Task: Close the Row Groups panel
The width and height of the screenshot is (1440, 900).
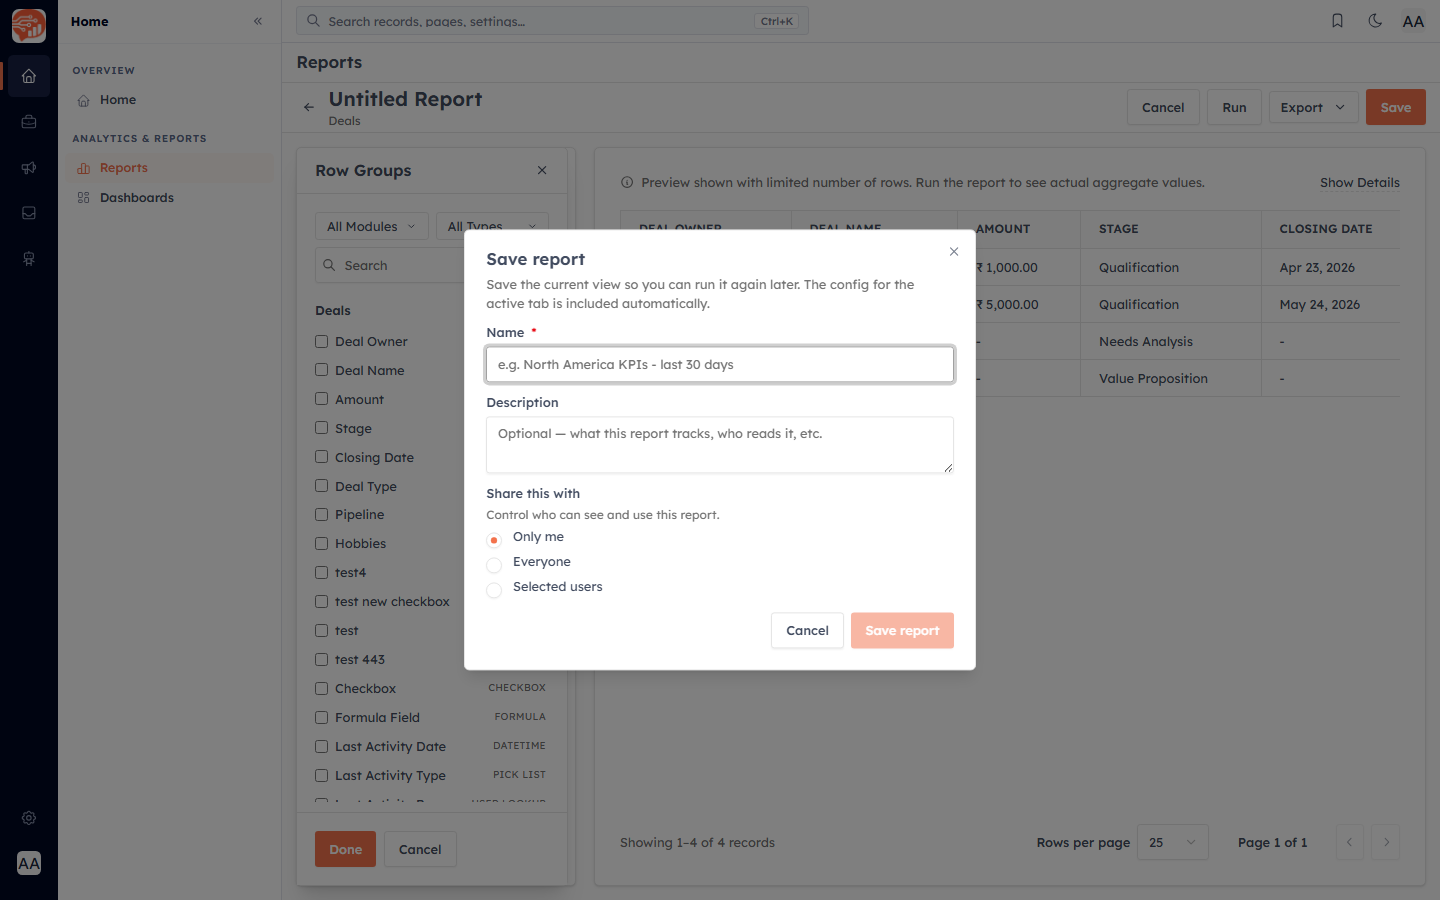Action: click(542, 170)
